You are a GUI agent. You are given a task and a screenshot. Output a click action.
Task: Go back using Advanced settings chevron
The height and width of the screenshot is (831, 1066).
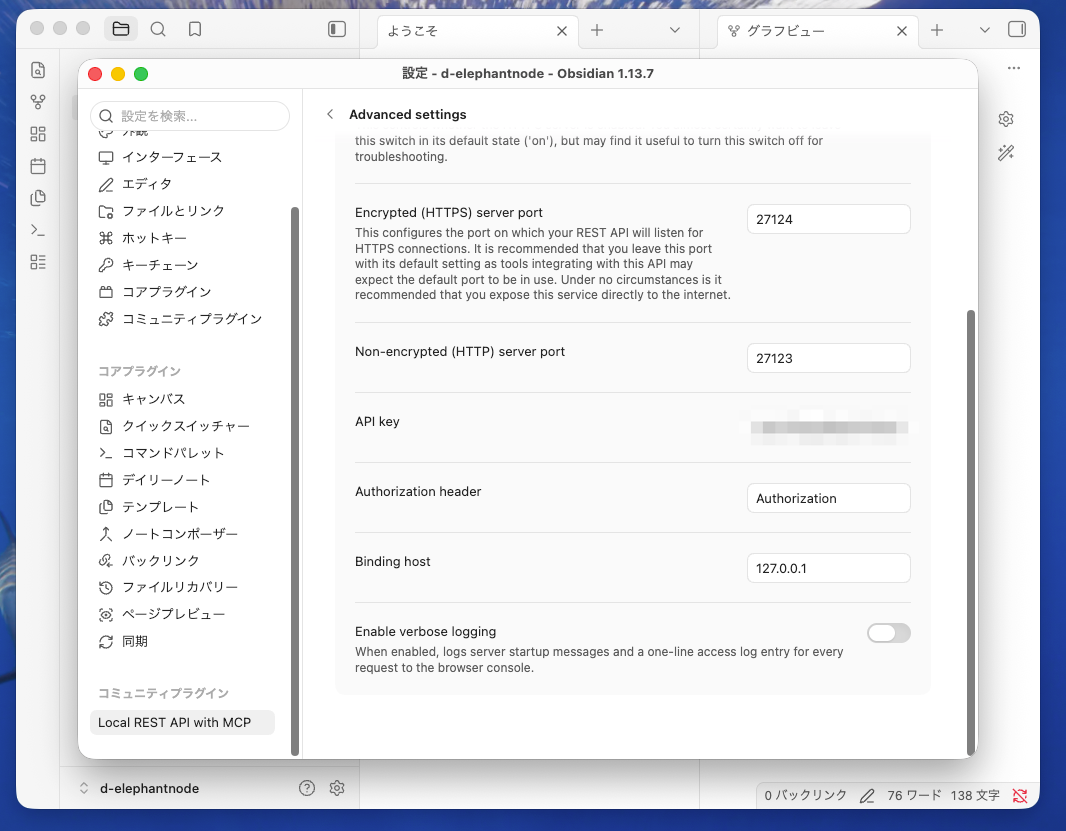click(330, 114)
